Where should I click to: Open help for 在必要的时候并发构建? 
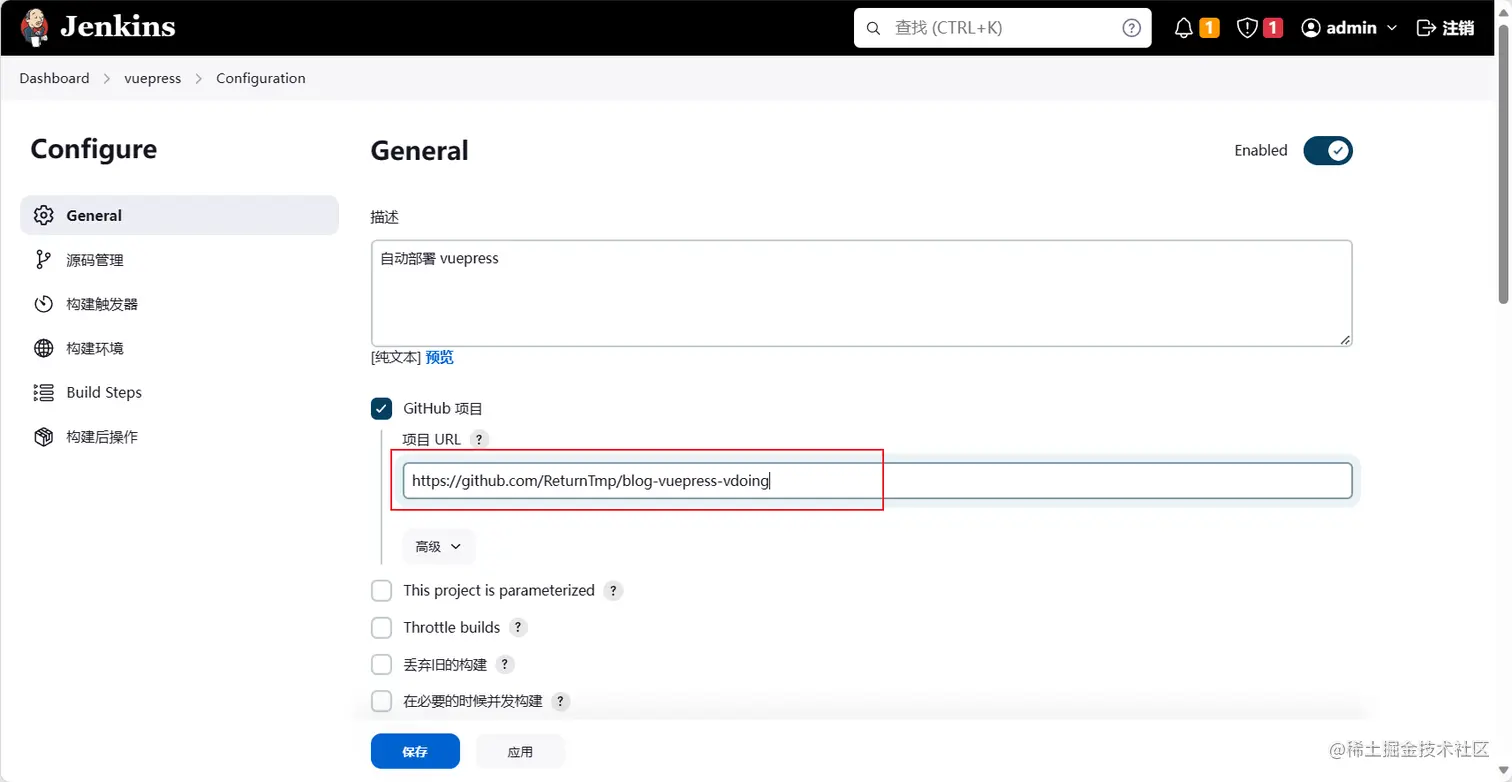pos(561,702)
